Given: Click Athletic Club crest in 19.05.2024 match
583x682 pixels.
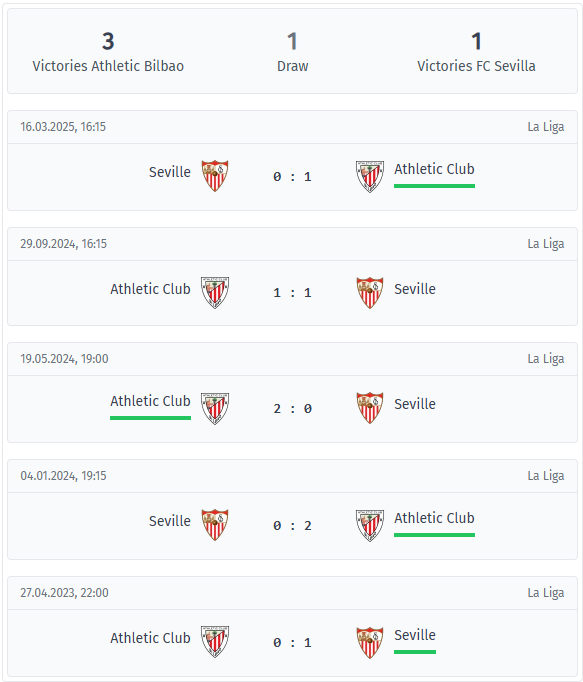Looking at the screenshot, I should coord(215,408).
